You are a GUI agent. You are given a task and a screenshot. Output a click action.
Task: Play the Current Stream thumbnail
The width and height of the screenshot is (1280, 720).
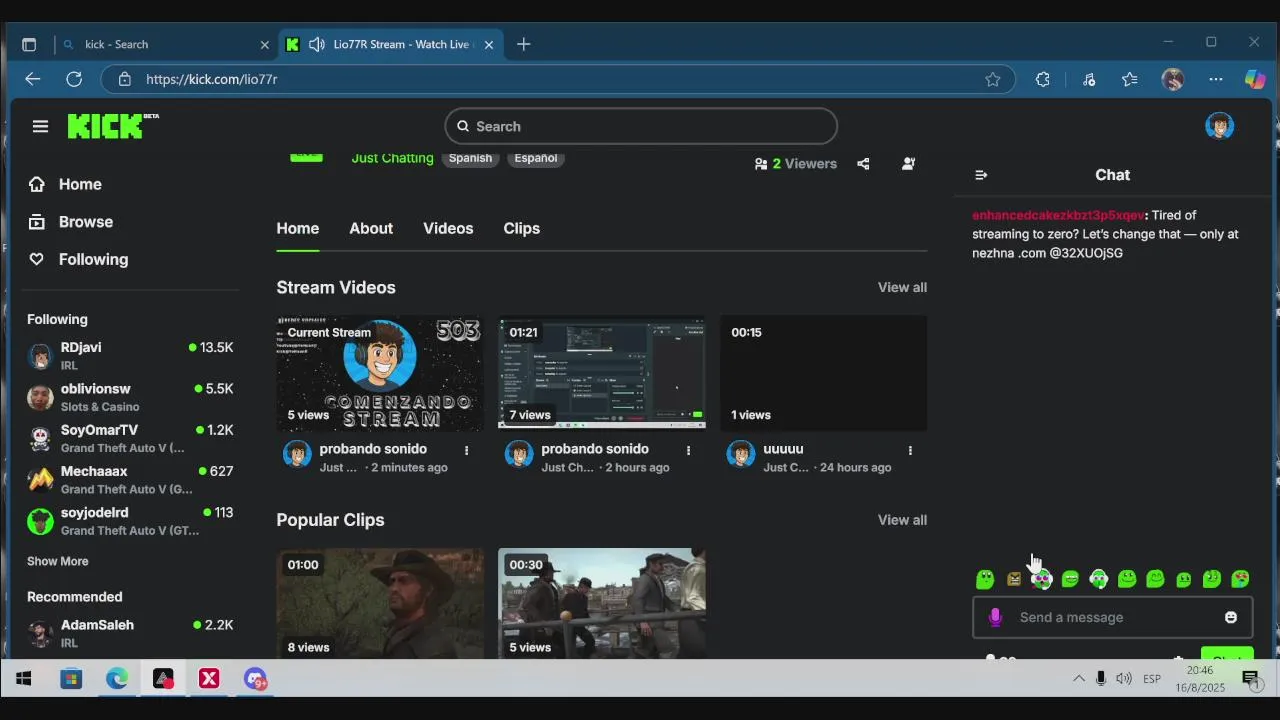click(x=380, y=373)
